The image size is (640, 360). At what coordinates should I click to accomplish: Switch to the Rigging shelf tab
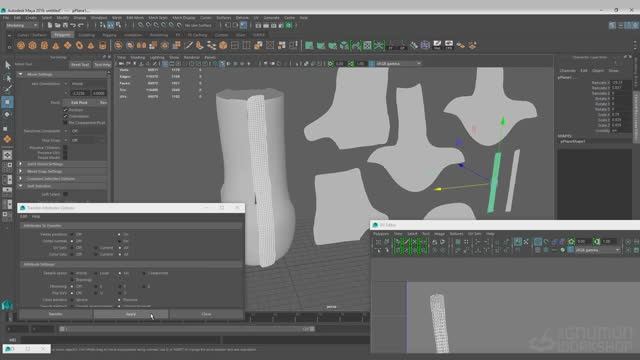(109, 35)
